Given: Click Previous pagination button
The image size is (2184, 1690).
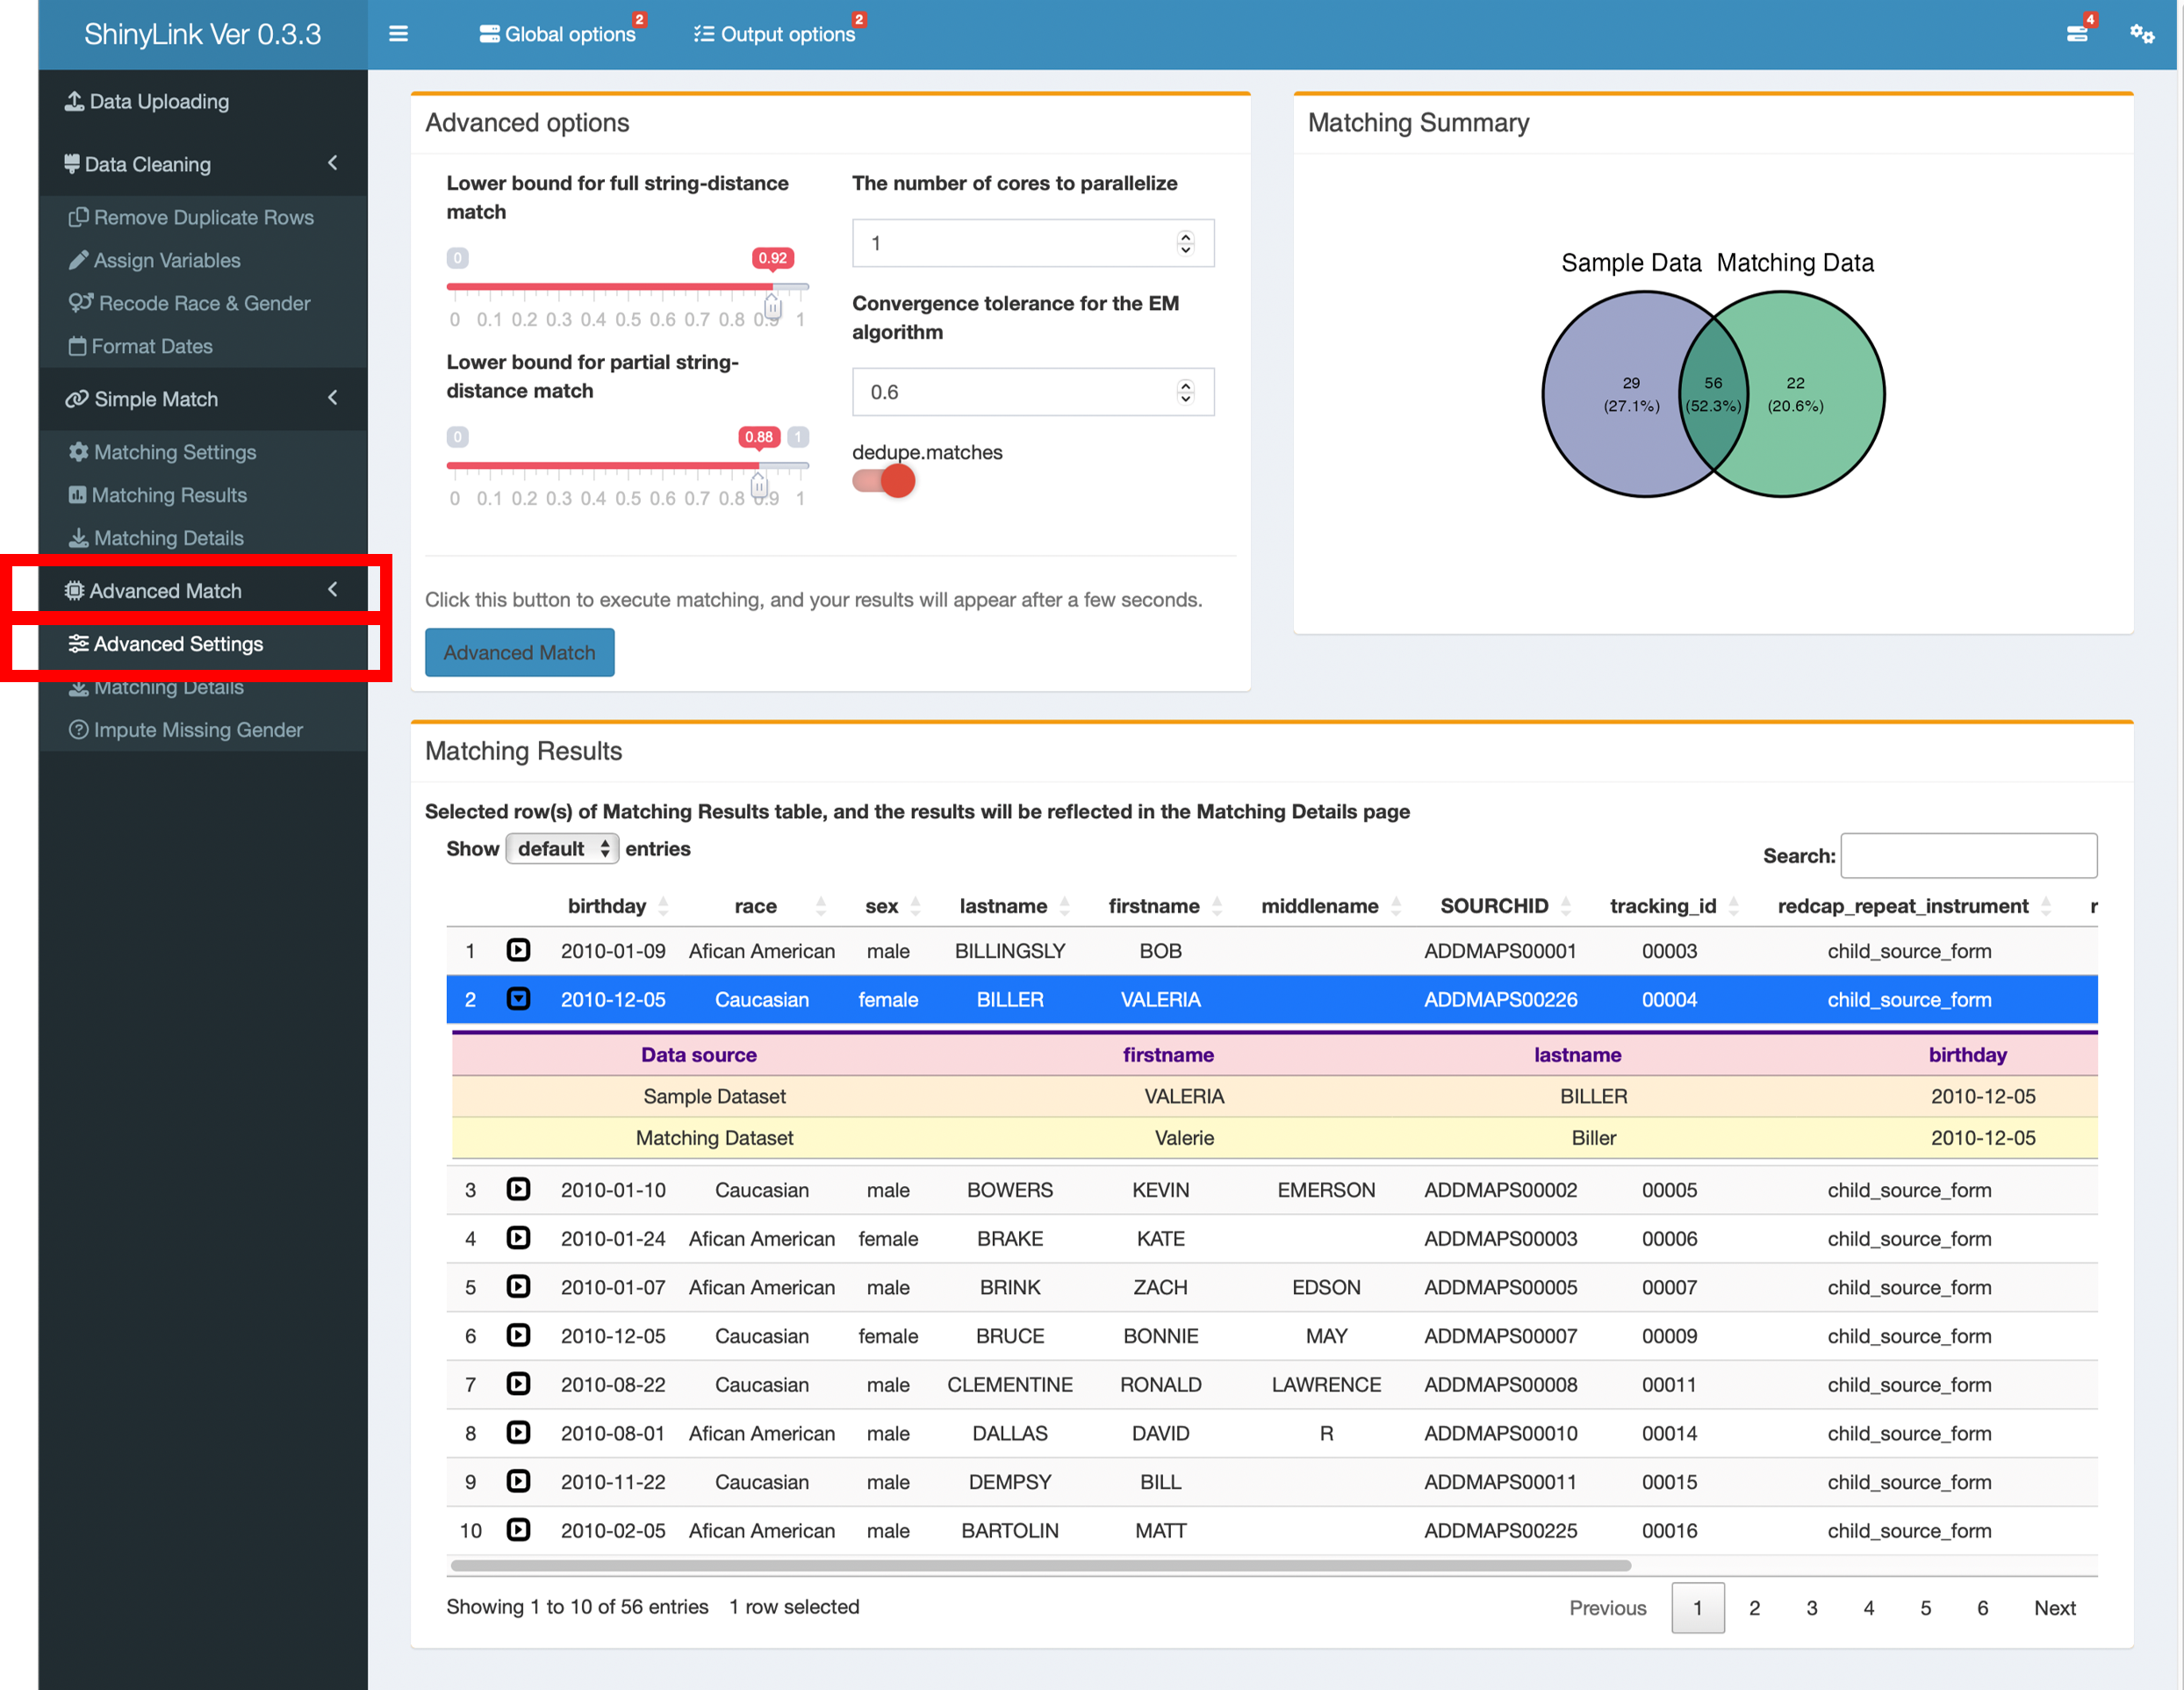Looking at the screenshot, I should click(1607, 1607).
